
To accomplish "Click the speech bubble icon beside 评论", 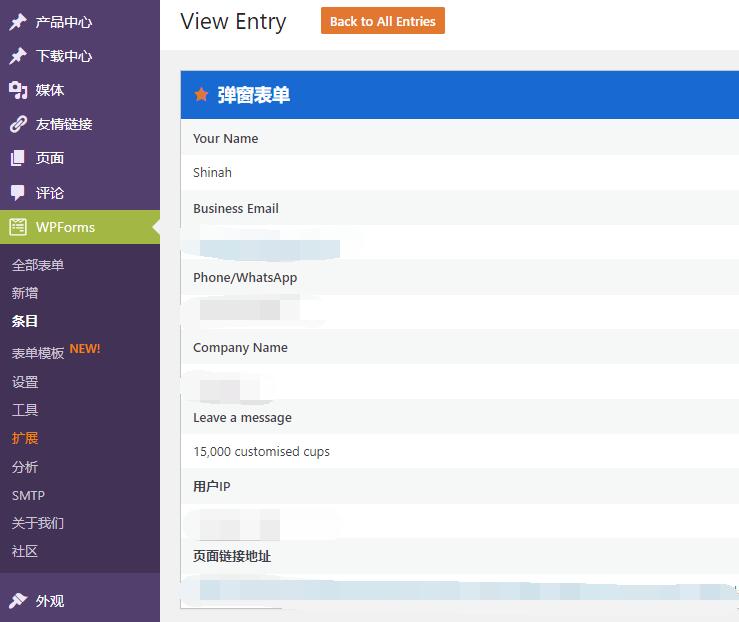I will pos(18,193).
